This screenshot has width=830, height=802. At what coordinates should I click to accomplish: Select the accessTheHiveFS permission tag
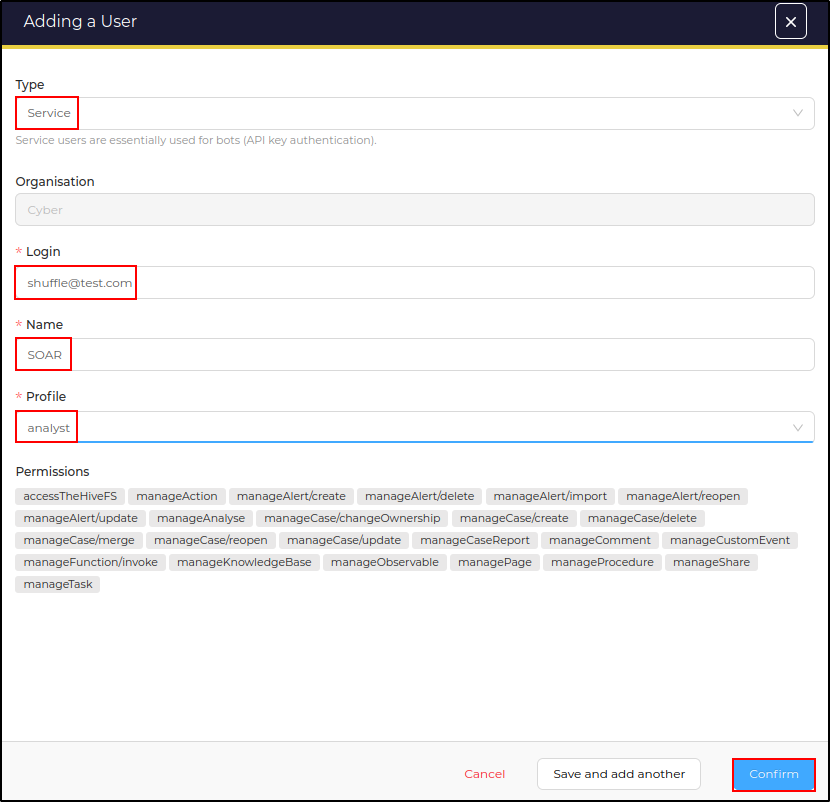coord(69,496)
